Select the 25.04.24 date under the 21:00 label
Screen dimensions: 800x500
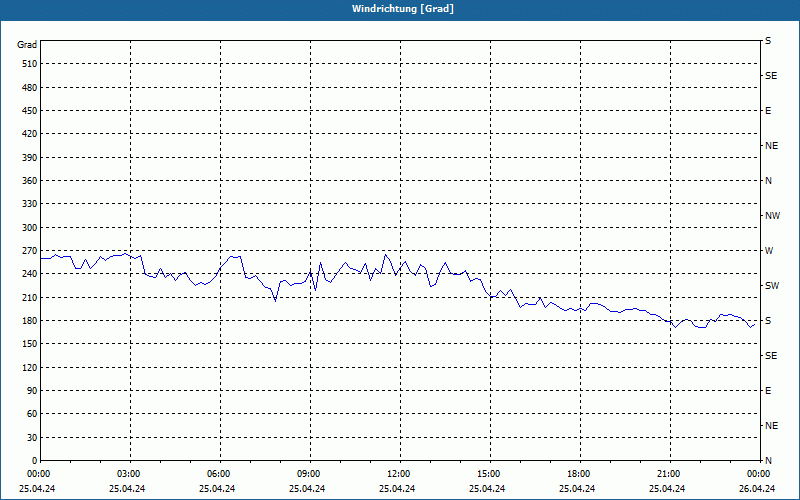(667, 489)
